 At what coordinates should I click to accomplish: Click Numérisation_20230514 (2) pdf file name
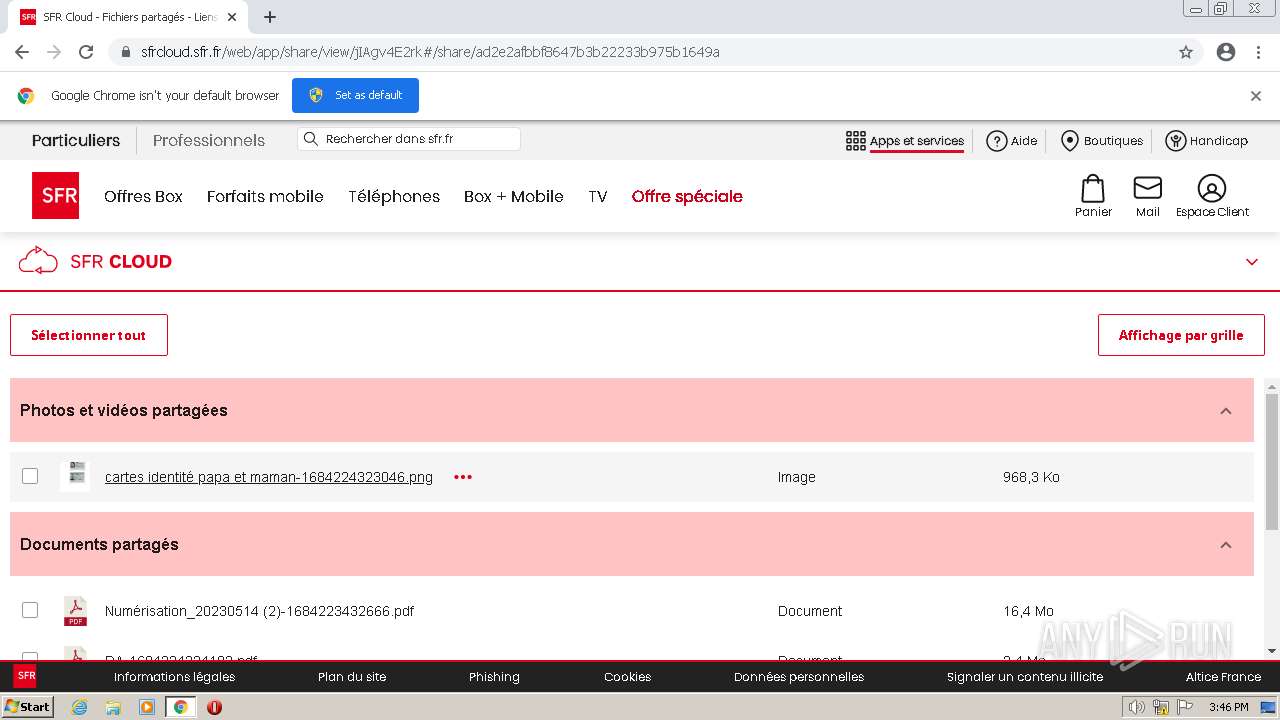point(259,611)
